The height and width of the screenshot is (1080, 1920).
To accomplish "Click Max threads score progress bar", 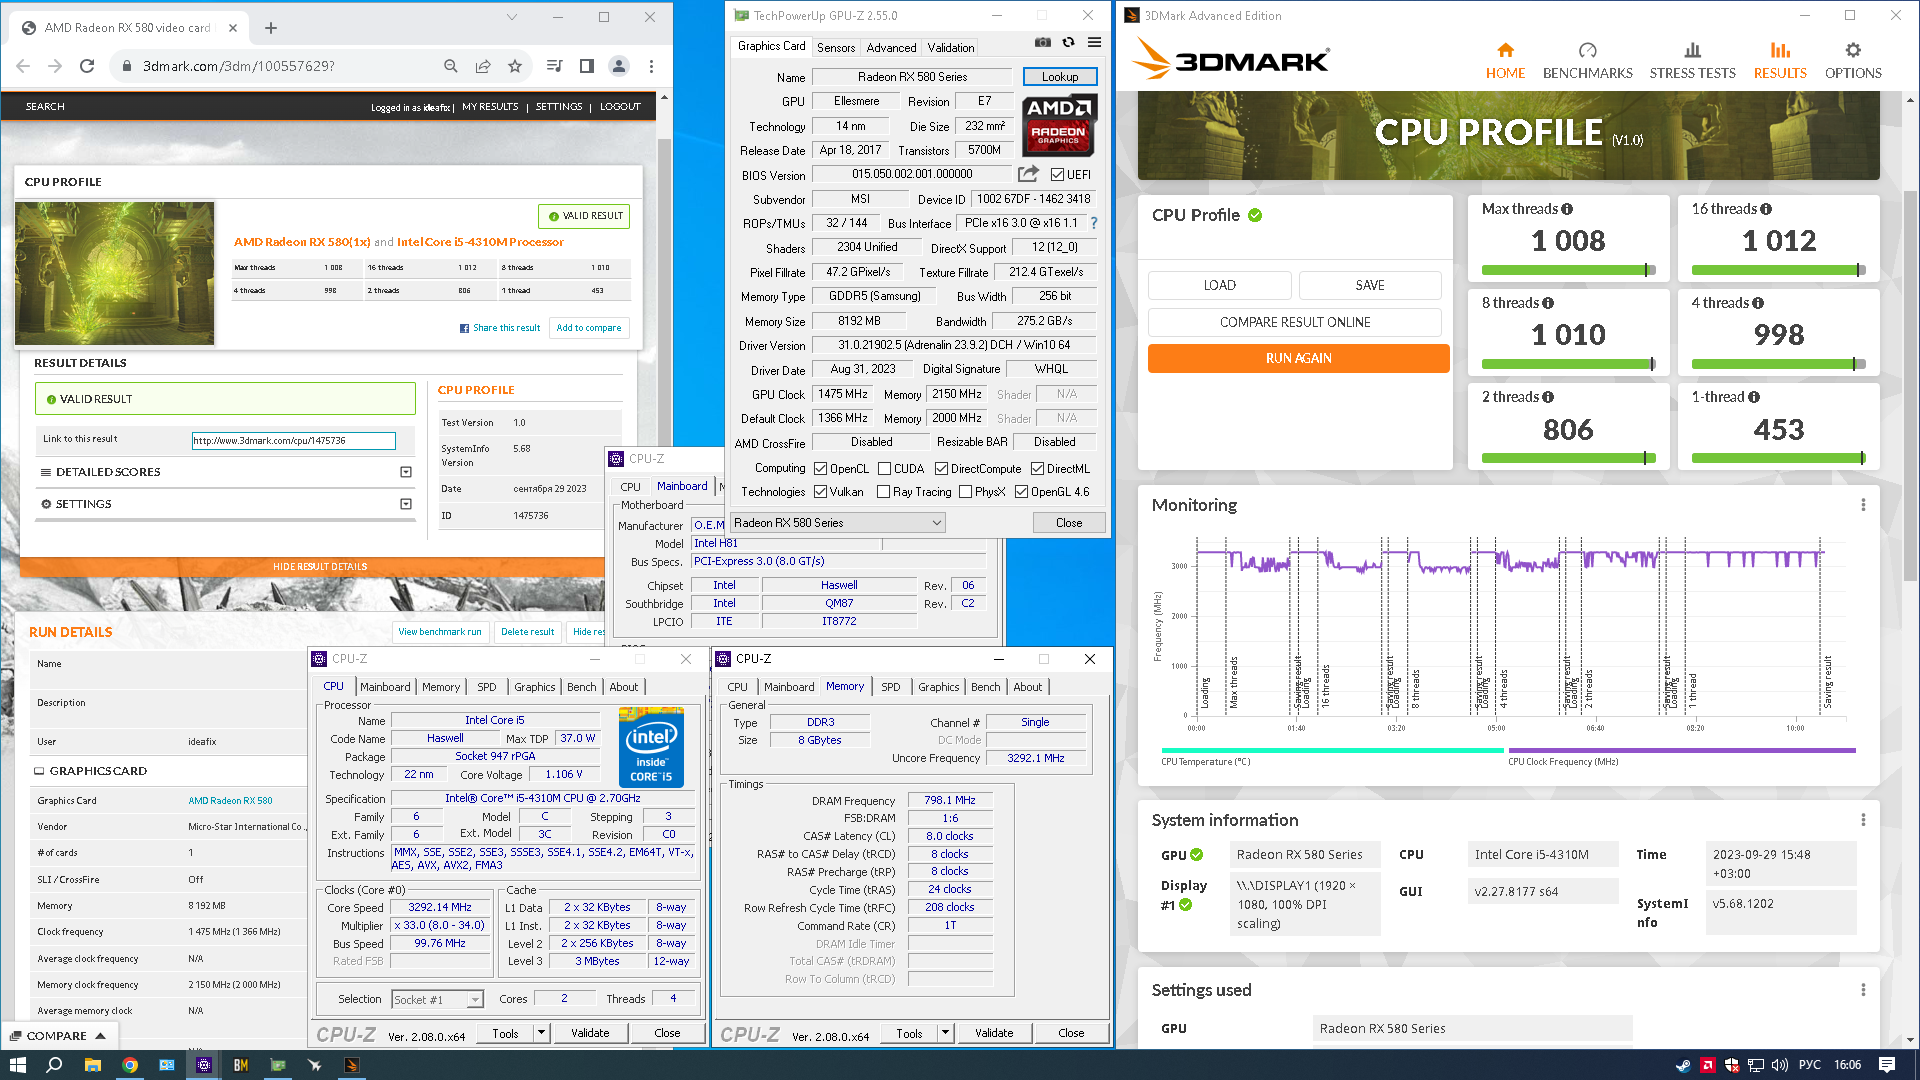I will 1568,270.
